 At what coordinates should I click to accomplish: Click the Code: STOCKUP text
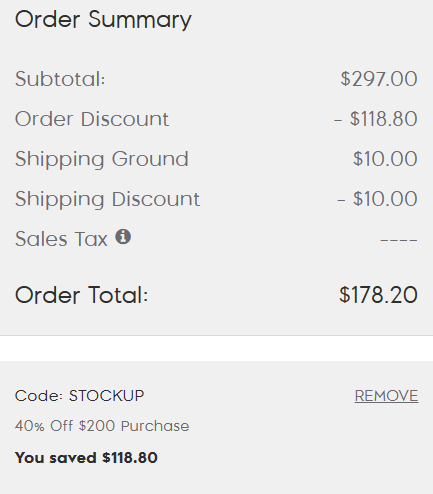[79, 396]
